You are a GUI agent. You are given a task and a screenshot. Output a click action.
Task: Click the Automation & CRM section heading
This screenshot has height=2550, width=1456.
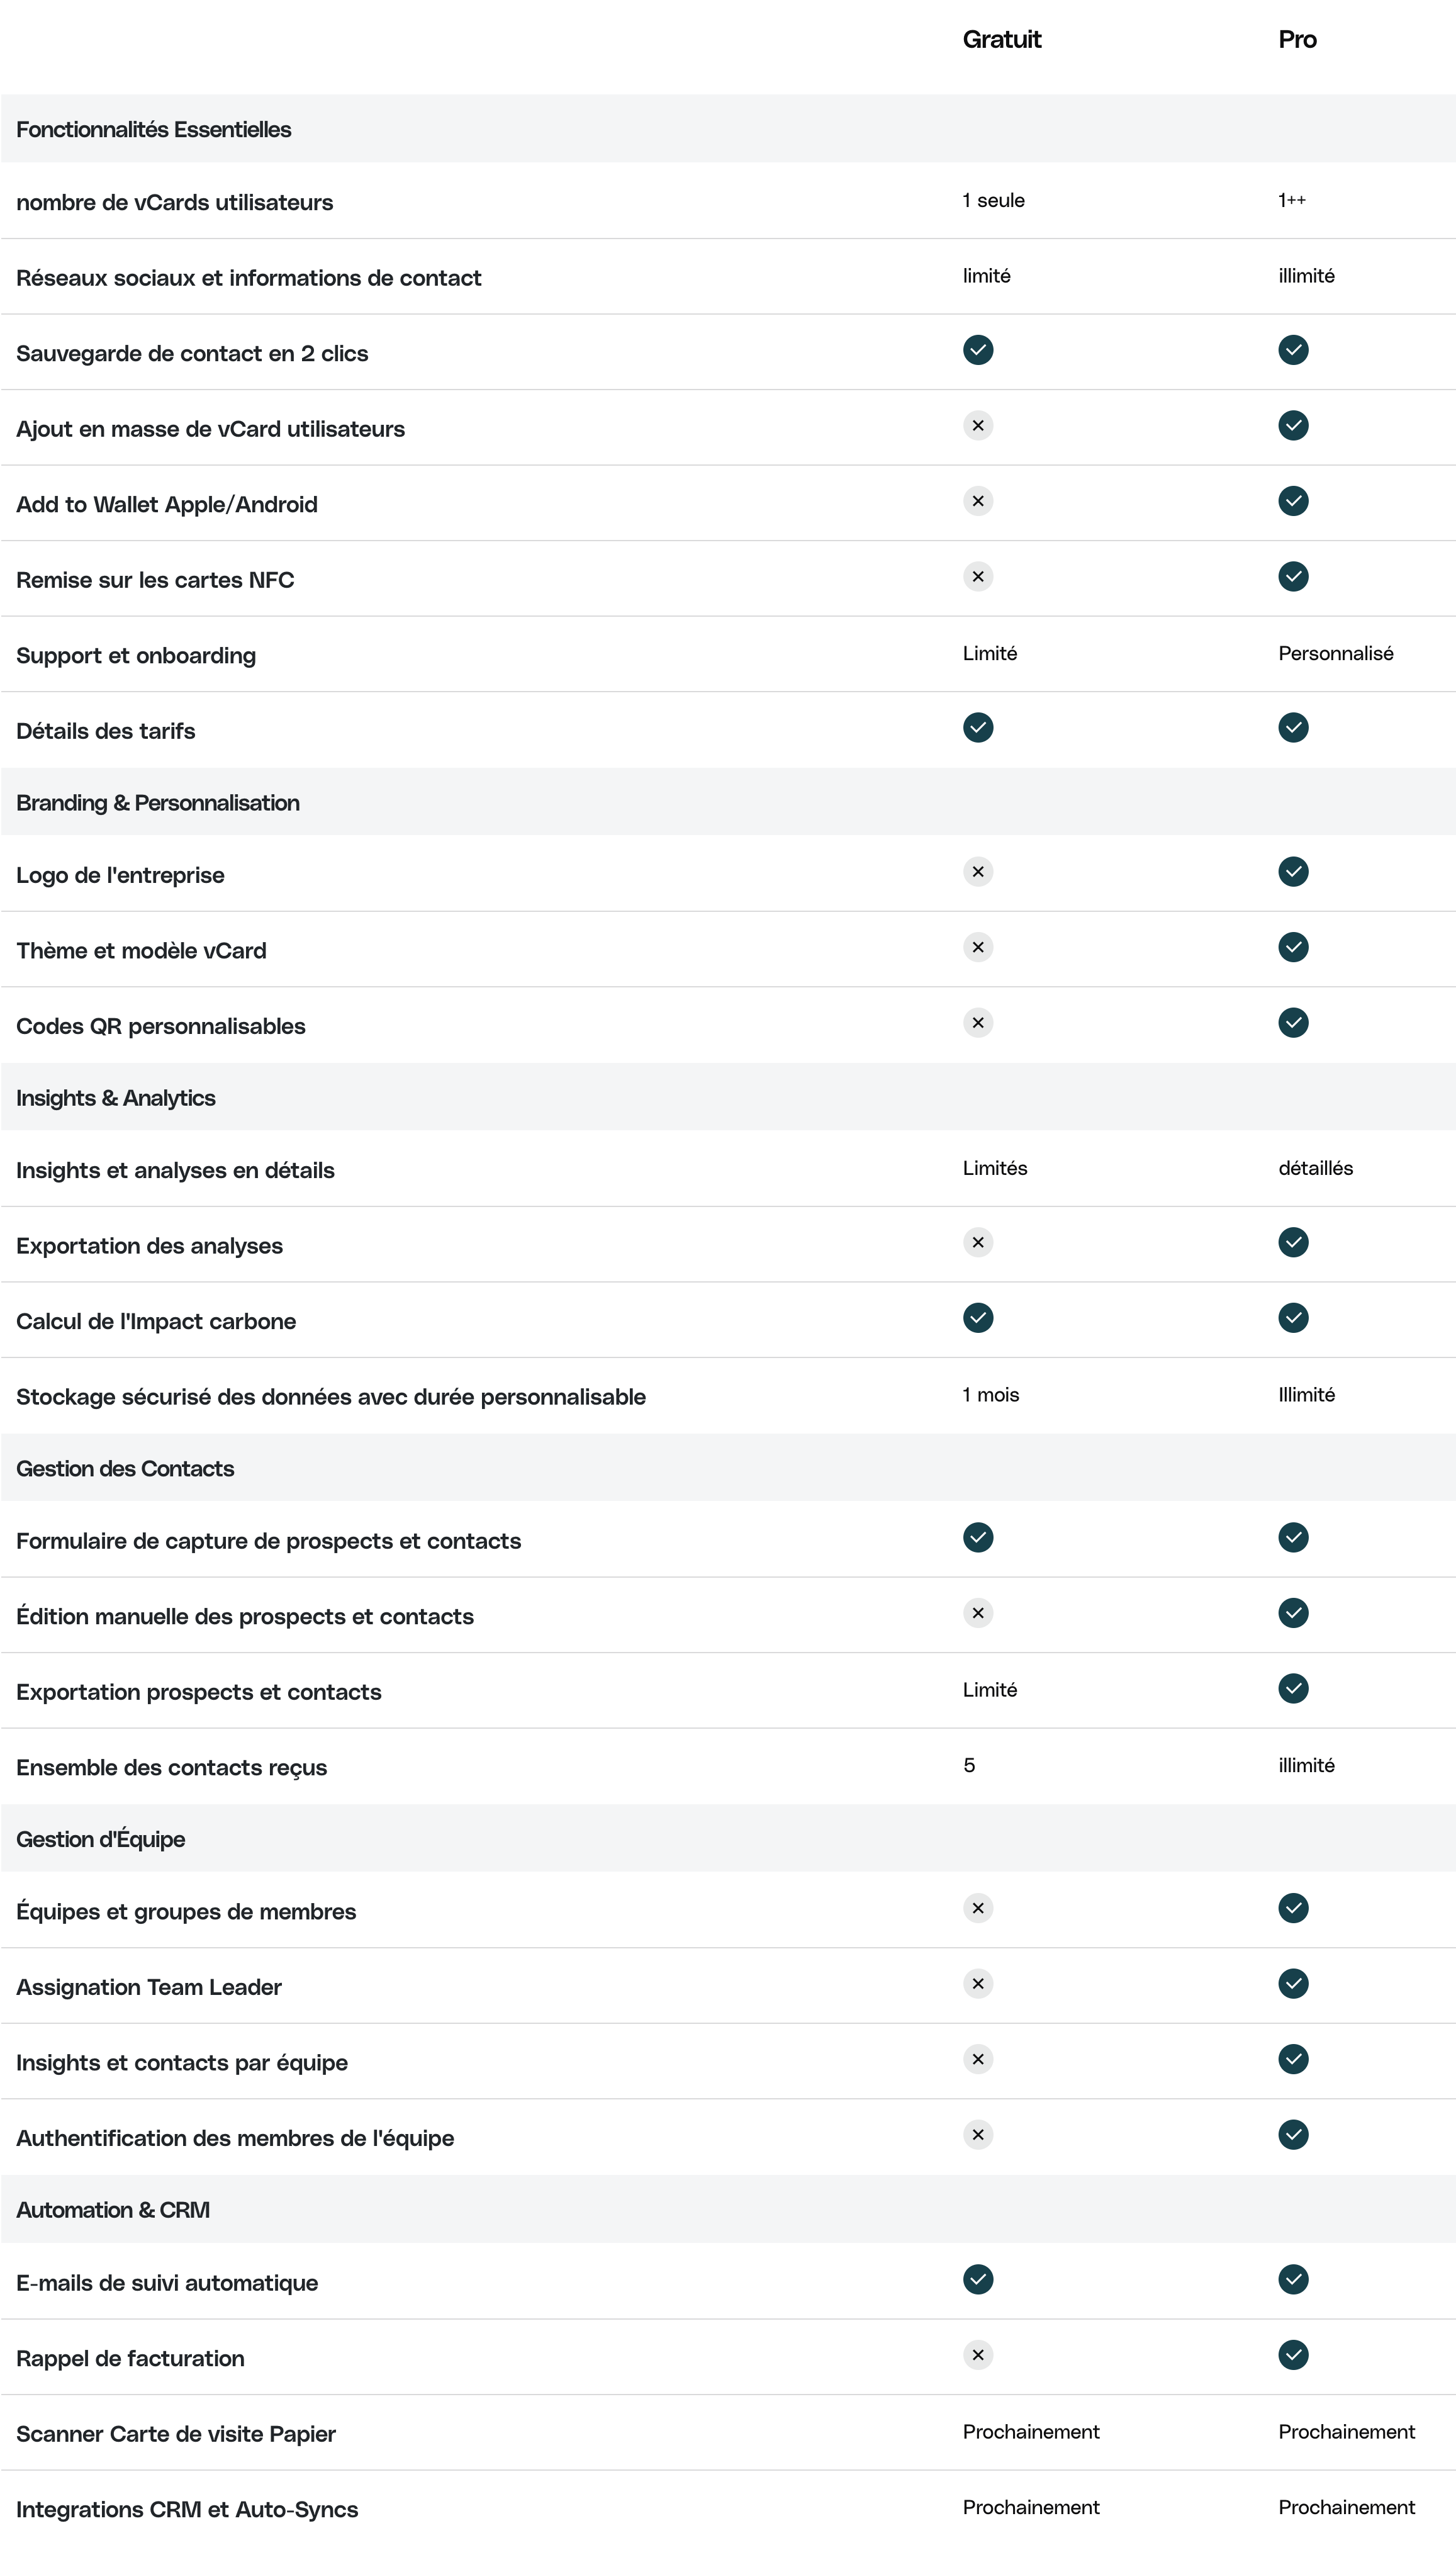pyautogui.click(x=113, y=2209)
